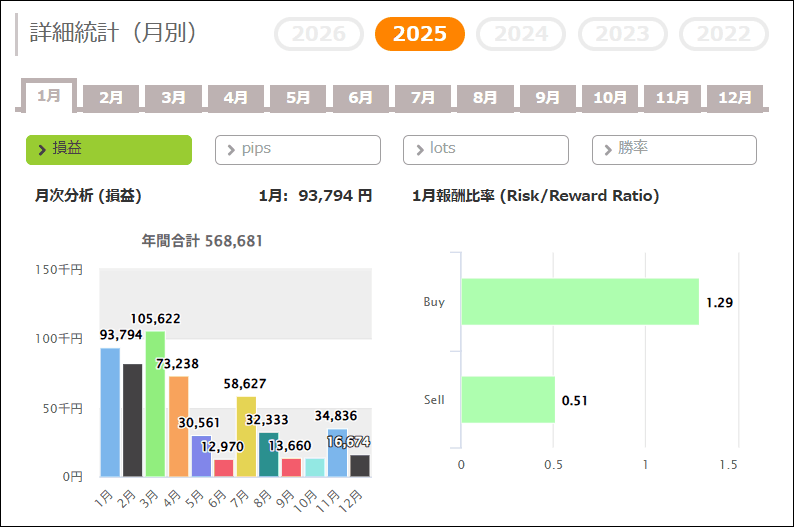Switch to the 2月 tab
This screenshot has width=794, height=527.
click(x=111, y=98)
